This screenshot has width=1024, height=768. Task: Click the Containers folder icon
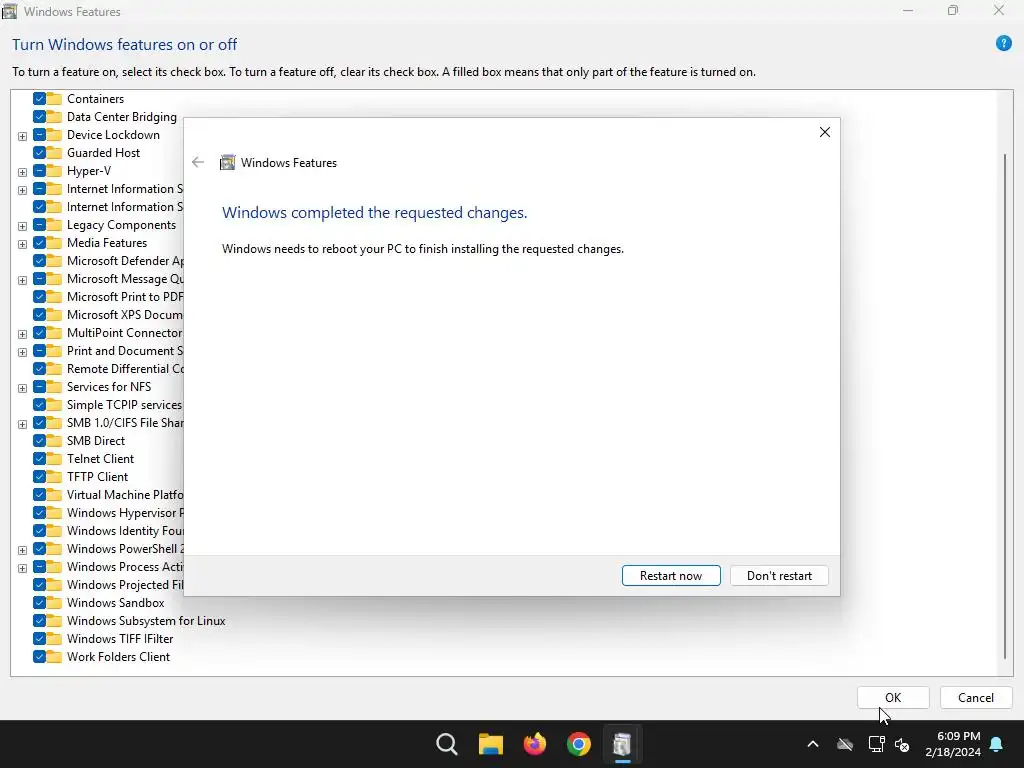click(x=54, y=99)
